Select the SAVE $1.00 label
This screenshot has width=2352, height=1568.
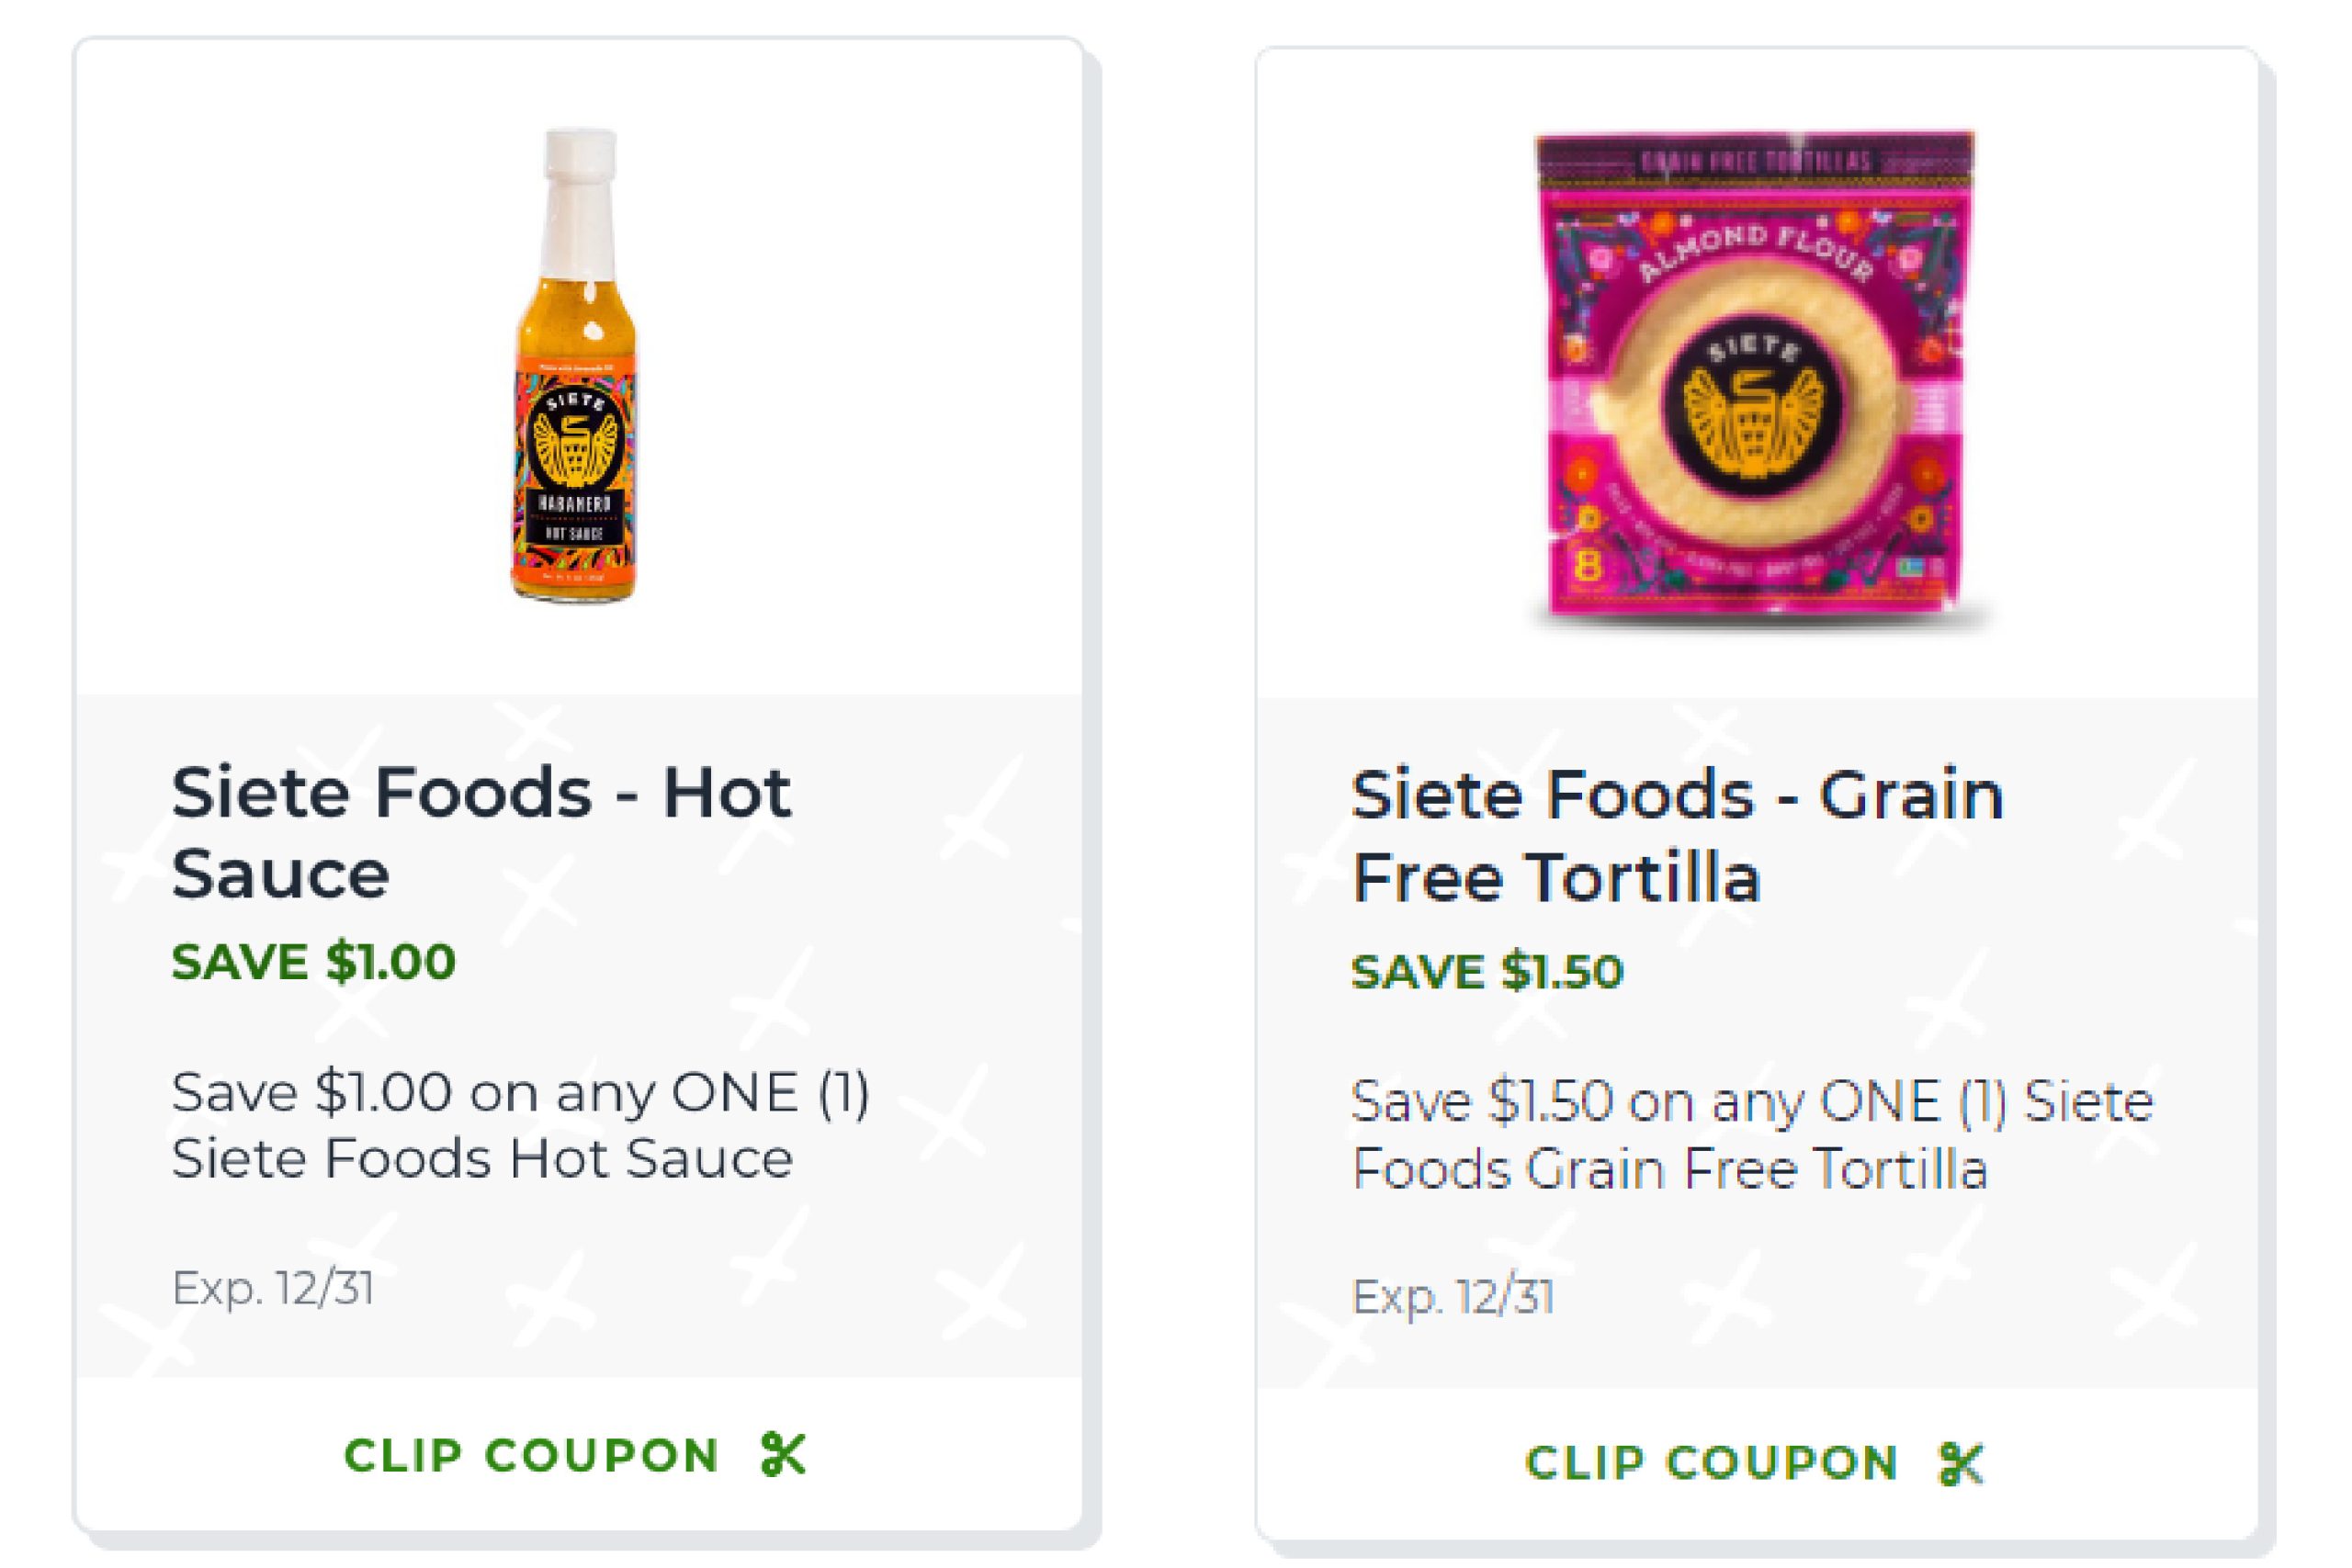[313, 962]
